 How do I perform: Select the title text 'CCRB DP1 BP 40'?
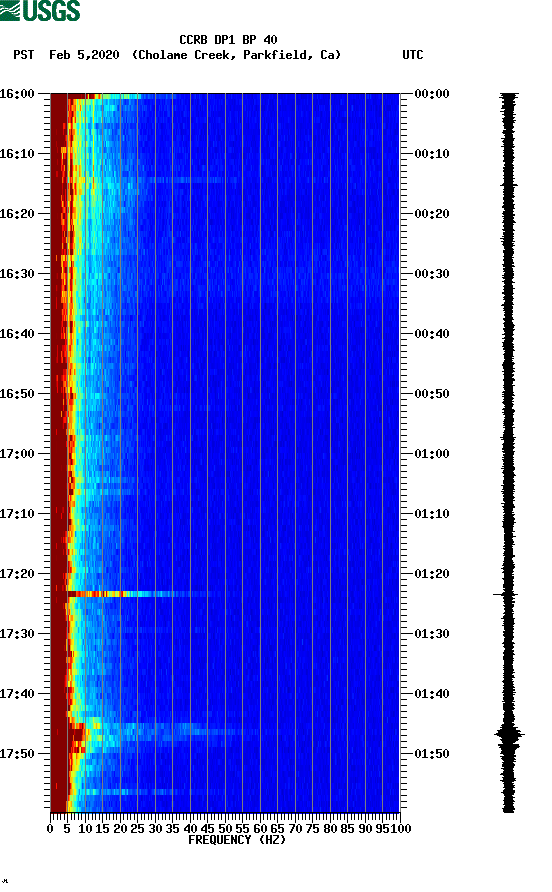[228, 40]
